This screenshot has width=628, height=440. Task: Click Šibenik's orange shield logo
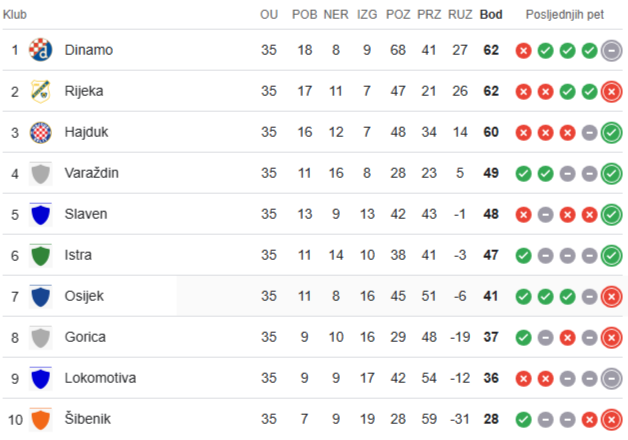tap(40, 419)
